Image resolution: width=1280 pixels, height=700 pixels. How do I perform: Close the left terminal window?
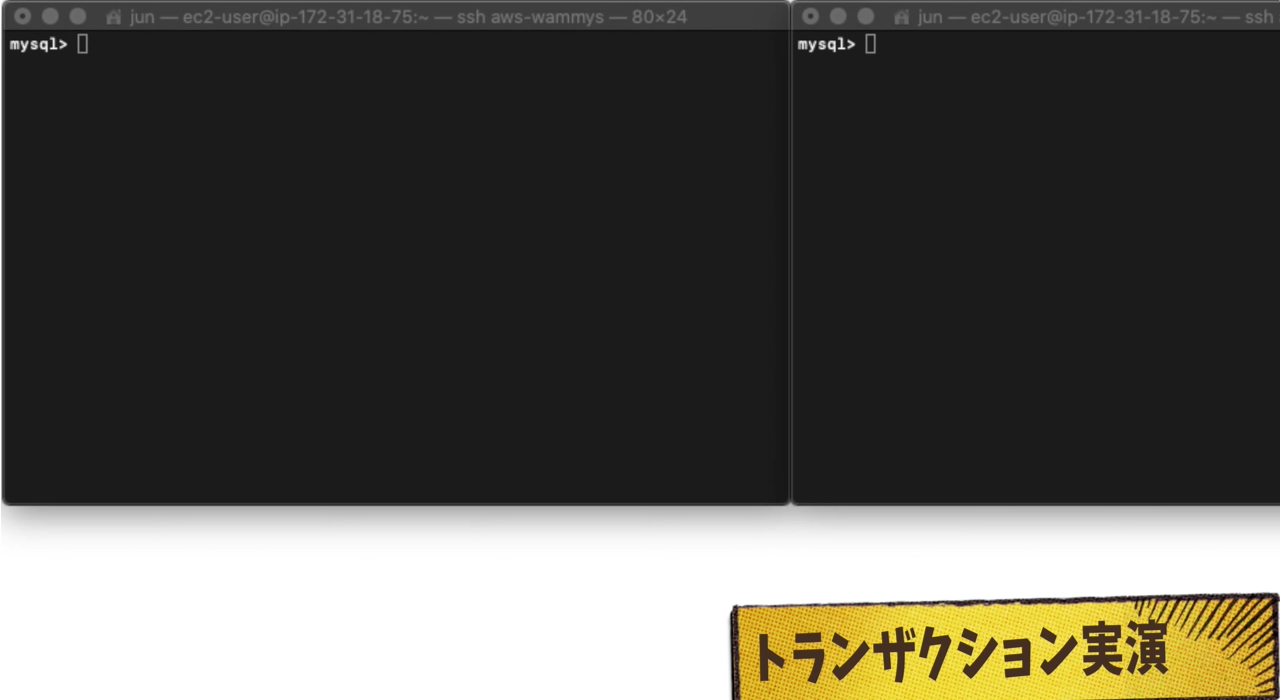point(22,17)
